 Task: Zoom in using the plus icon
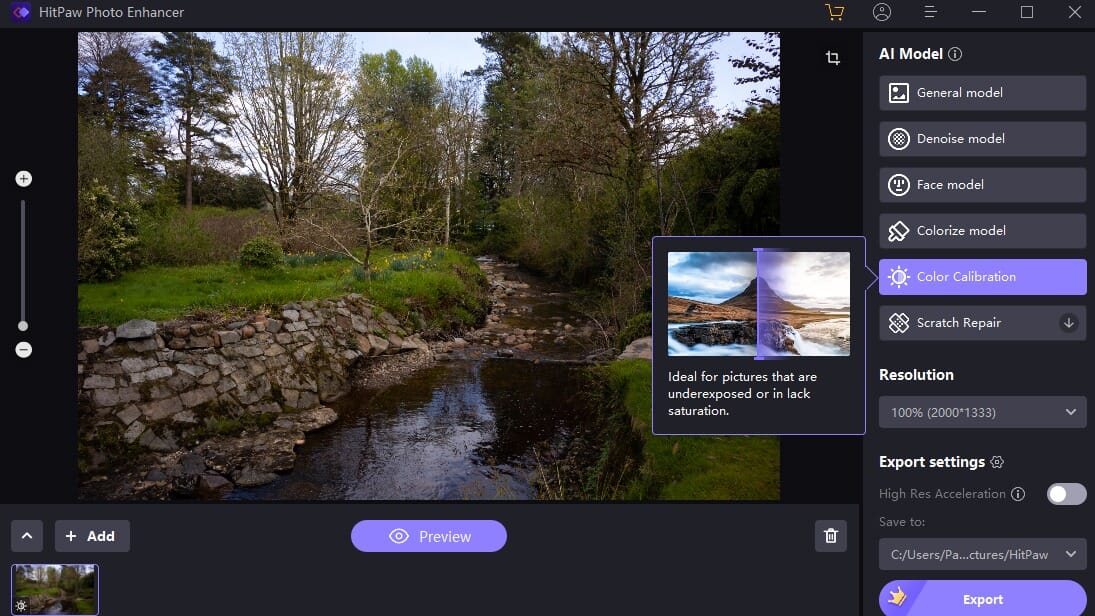[23, 178]
